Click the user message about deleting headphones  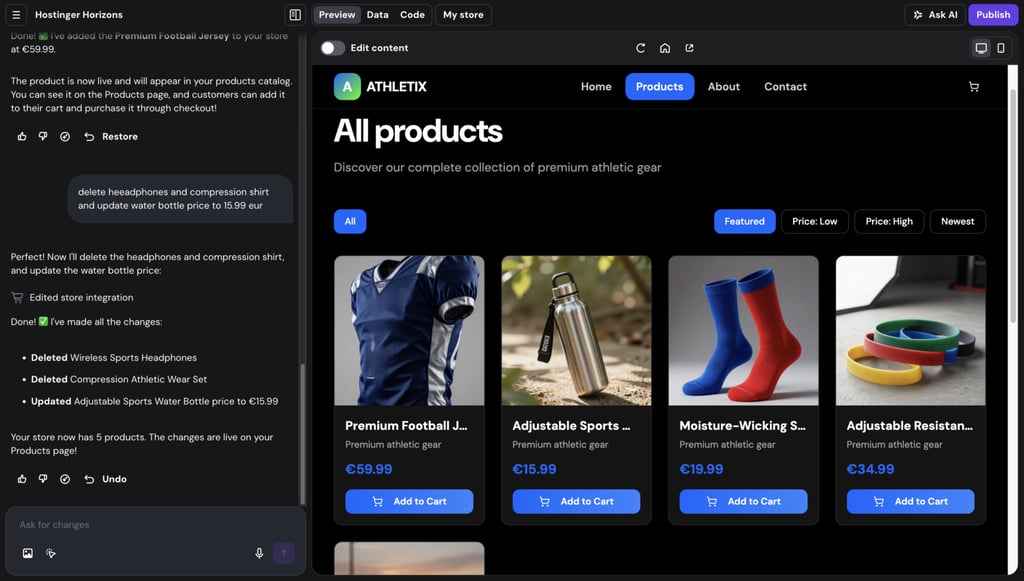tap(180, 198)
